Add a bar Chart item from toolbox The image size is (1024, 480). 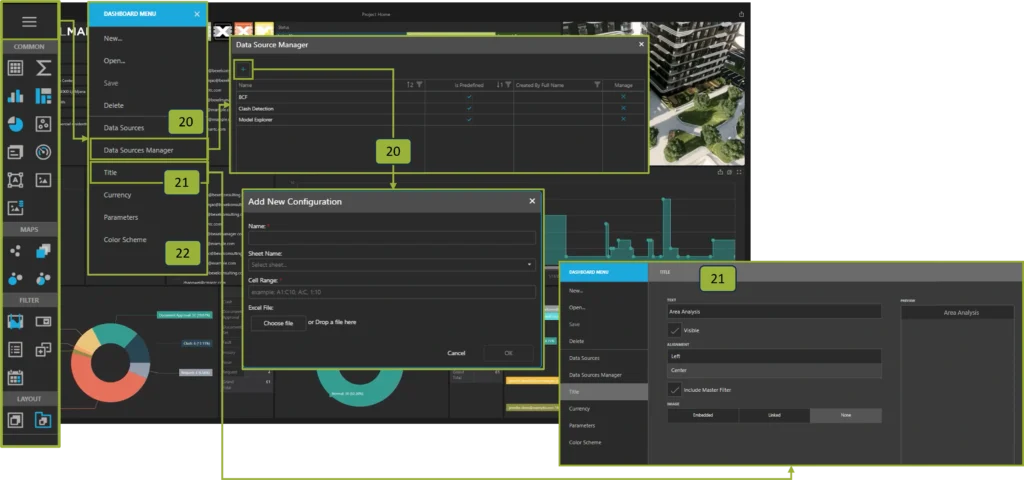tap(16, 96)
